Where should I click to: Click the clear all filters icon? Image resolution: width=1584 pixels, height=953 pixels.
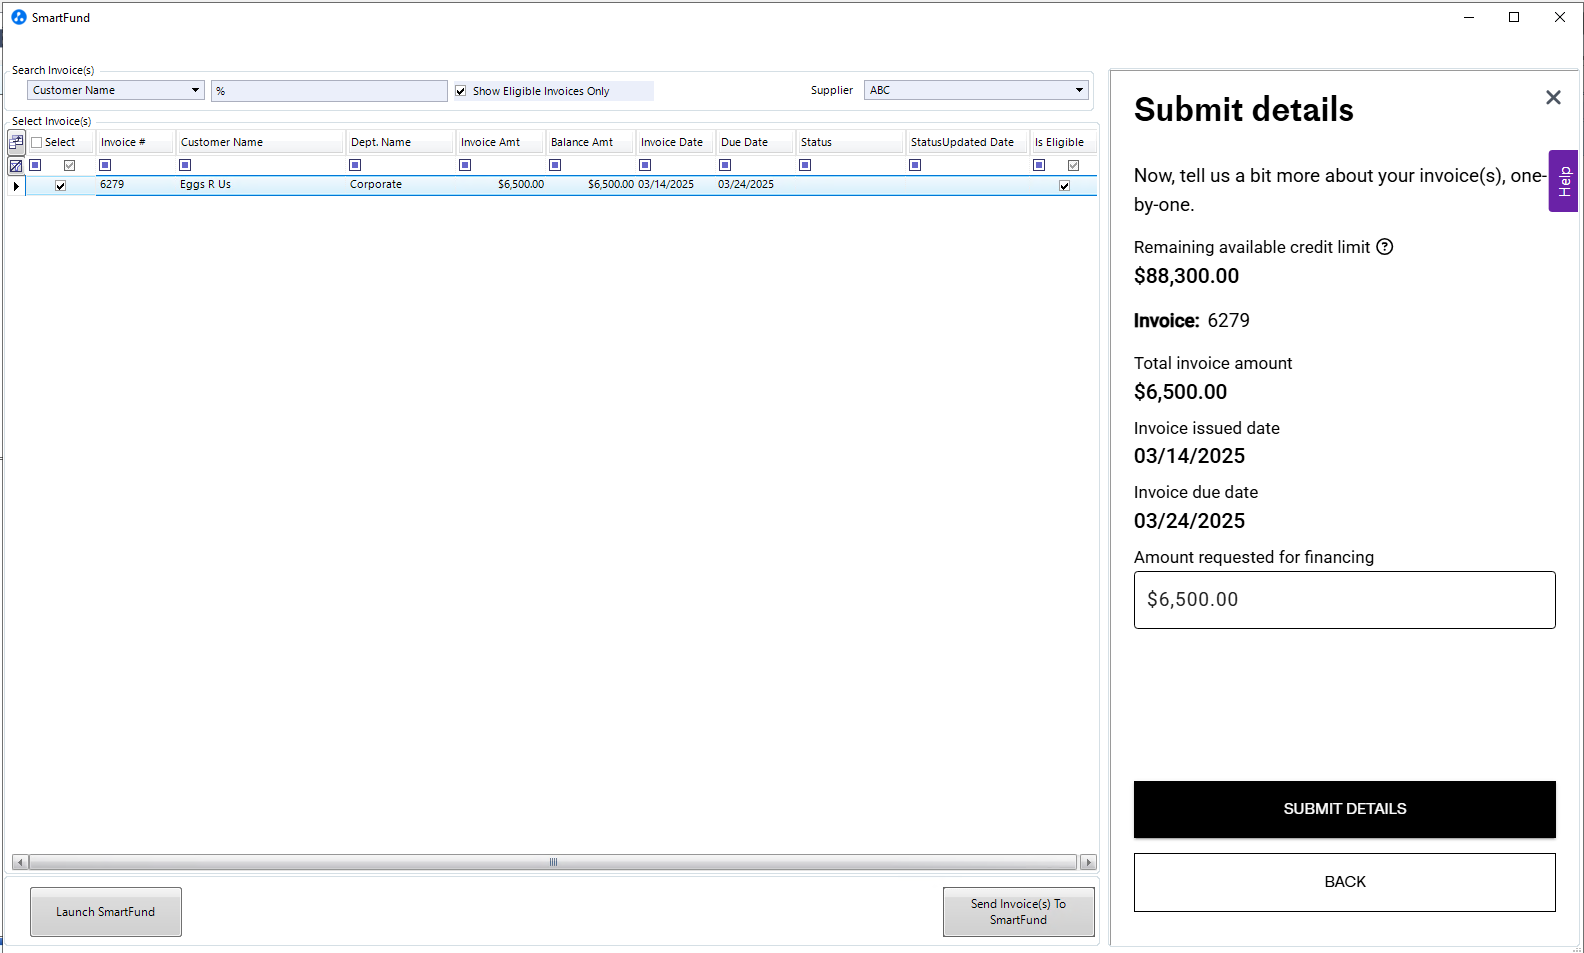point(16,166)
